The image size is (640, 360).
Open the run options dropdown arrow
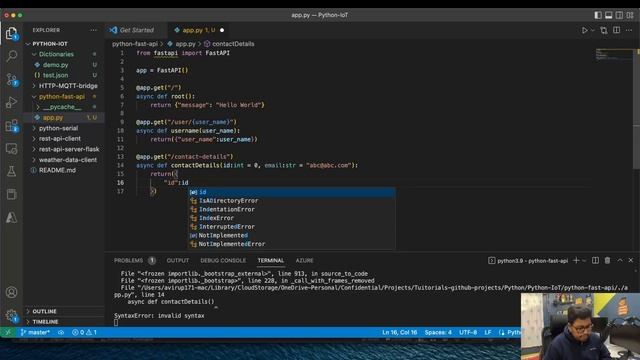click(x=593, y=30)
